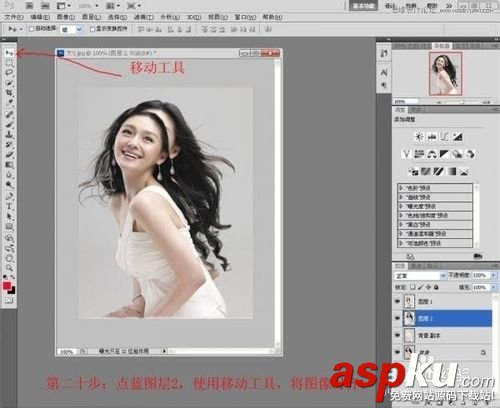Add an Exposure adjustment
Image resolution: width=500 pixels, height=408 pixels.
tap(457, 136)
